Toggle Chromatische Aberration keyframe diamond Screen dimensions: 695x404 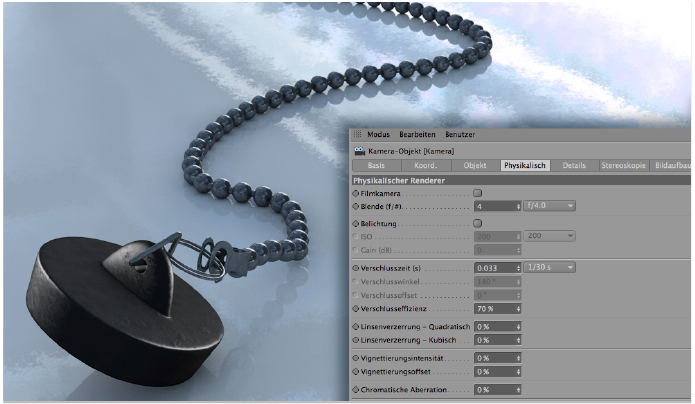[x=355, y=389]
